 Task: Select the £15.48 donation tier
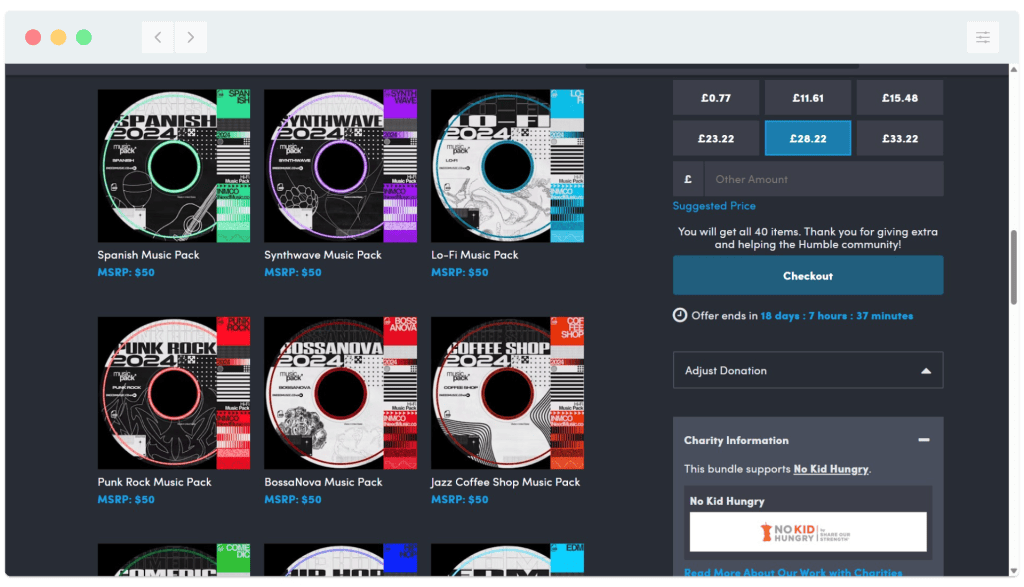(x=899, y=97)
